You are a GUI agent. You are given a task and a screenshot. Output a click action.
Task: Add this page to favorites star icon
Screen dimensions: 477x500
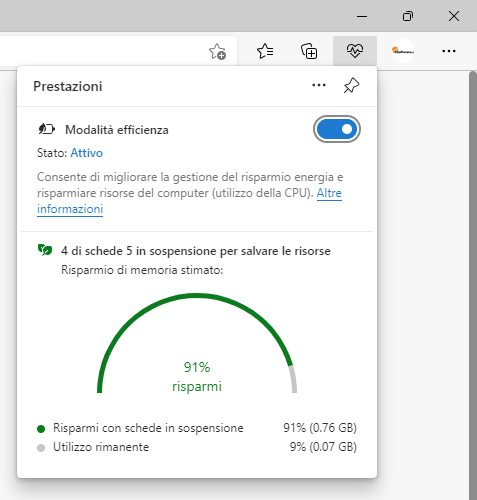[217, 52]
